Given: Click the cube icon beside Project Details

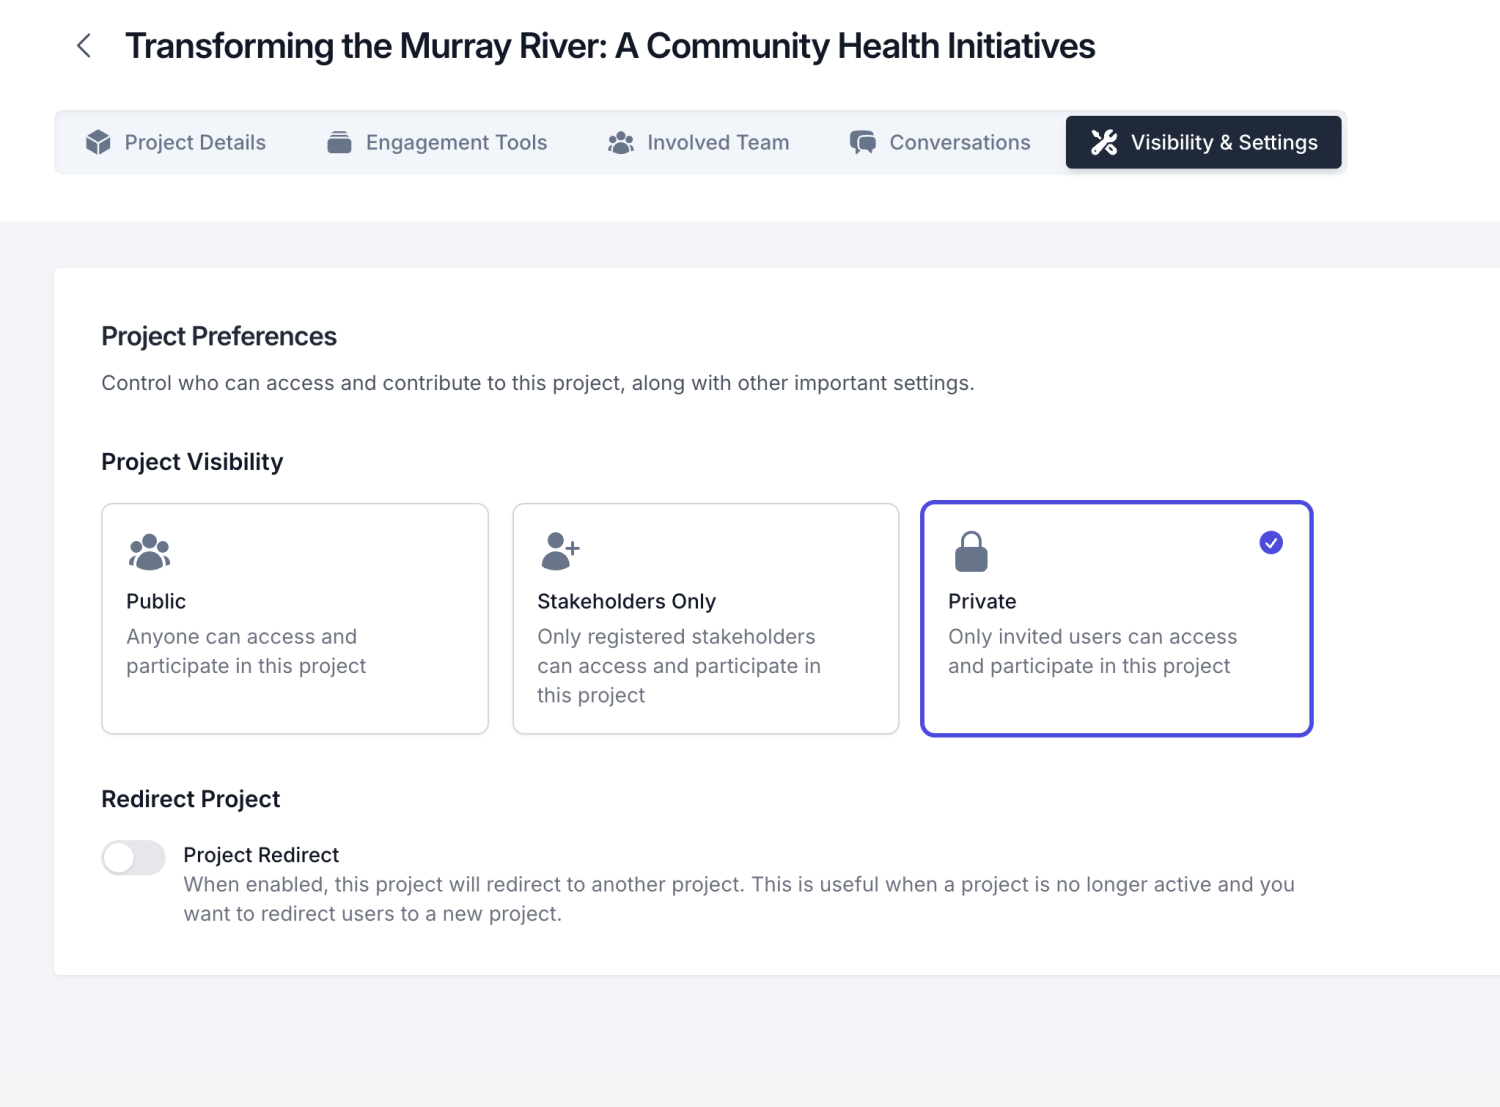Looking at the screenshot, I should [x=98, y=143].
